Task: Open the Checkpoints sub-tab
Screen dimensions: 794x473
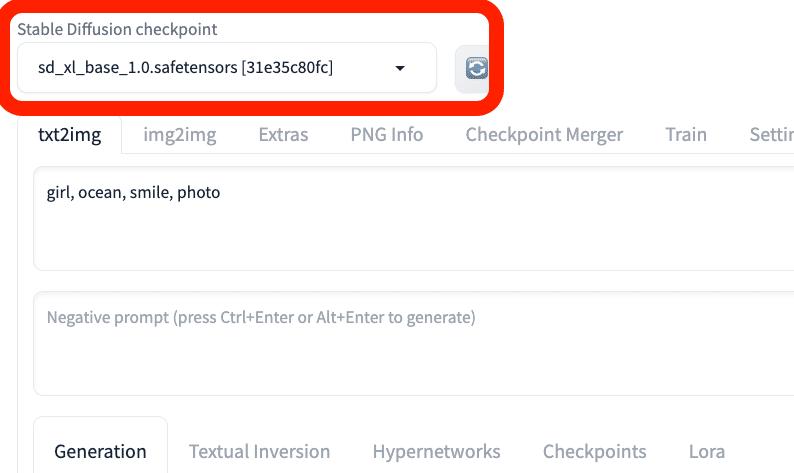Action: tap(594, 452)
